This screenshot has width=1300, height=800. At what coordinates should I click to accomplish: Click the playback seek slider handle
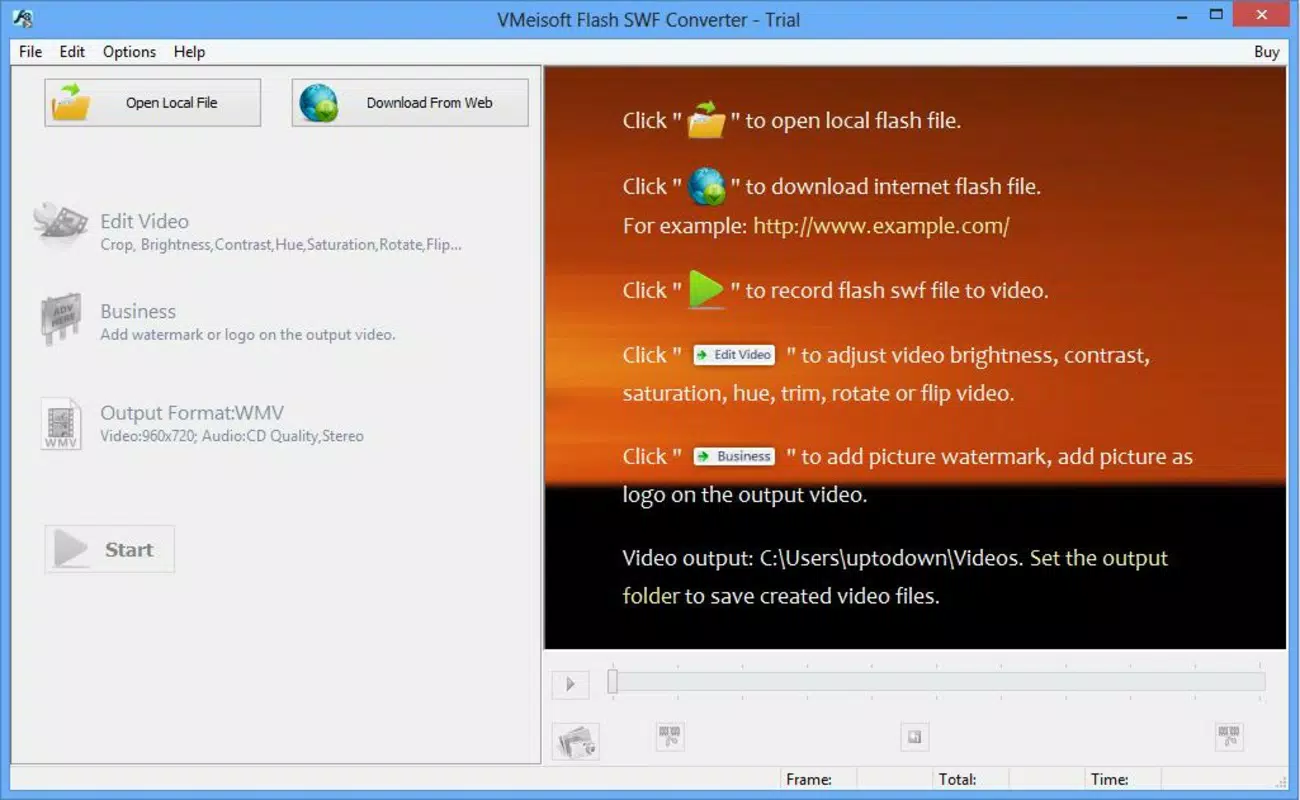(613, 682)
